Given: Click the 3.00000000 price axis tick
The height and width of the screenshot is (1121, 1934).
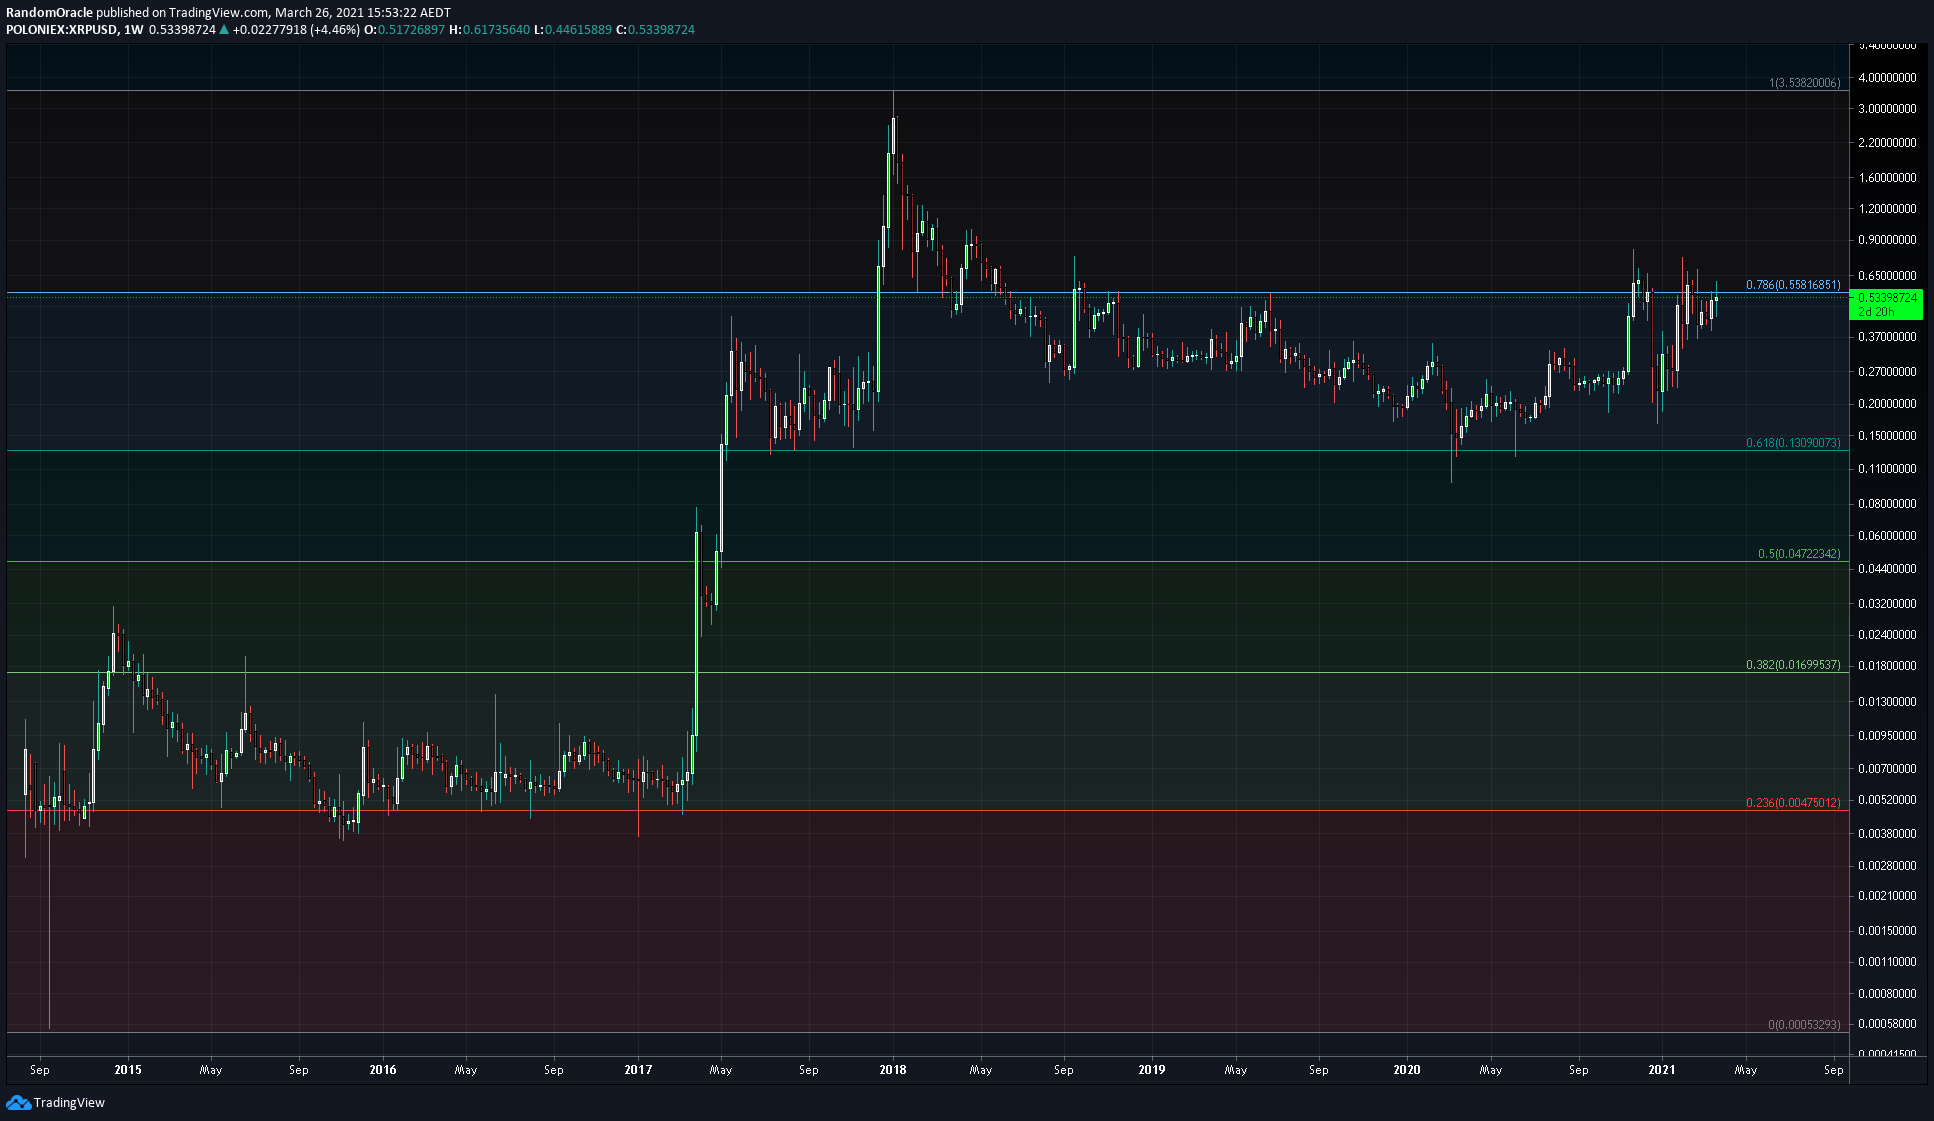Looking at the screenshot, I should pos(1887,109).
